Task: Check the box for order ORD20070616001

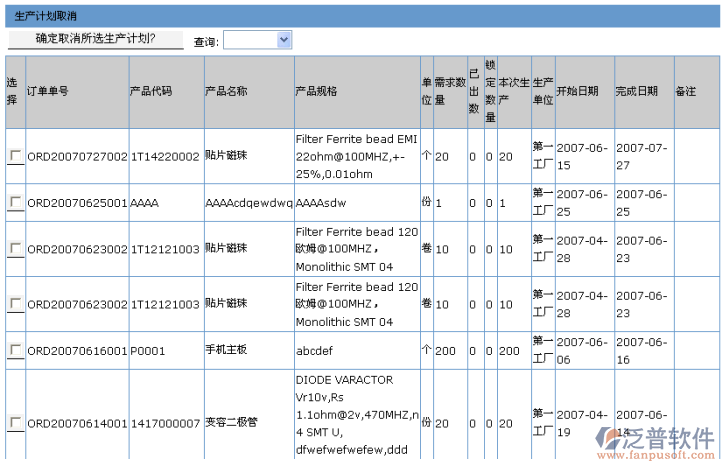Action: click(x=14, y=350)
